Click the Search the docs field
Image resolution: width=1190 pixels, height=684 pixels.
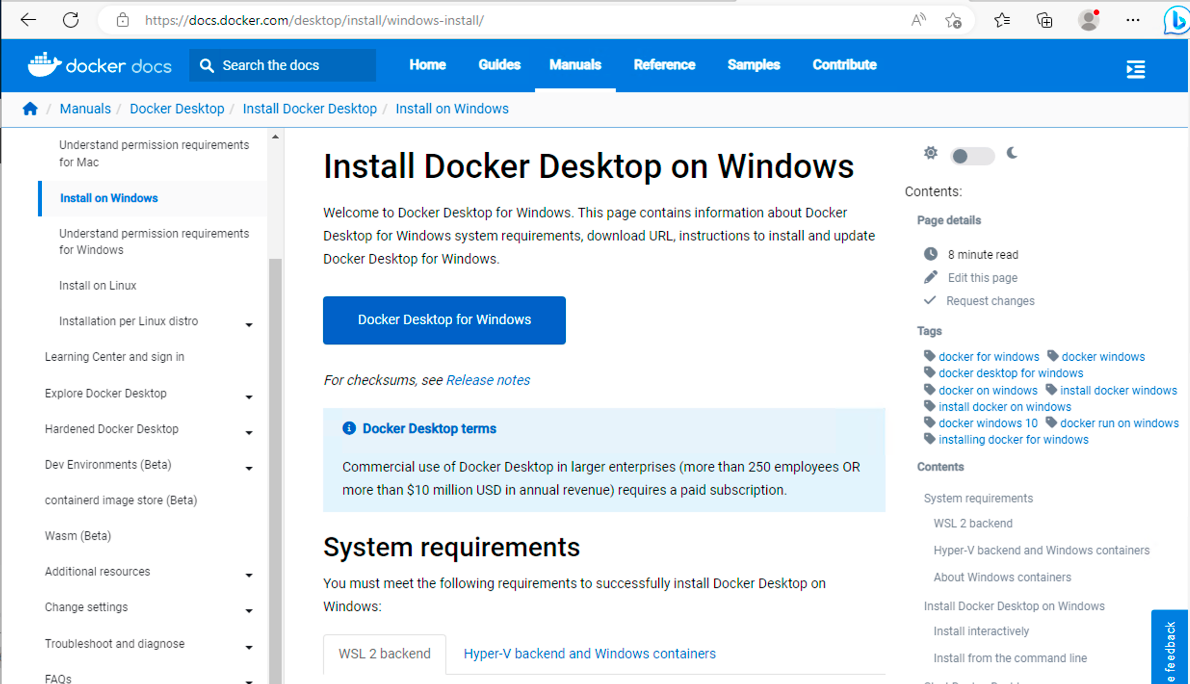pyautogui.click(x=283, y=65)
